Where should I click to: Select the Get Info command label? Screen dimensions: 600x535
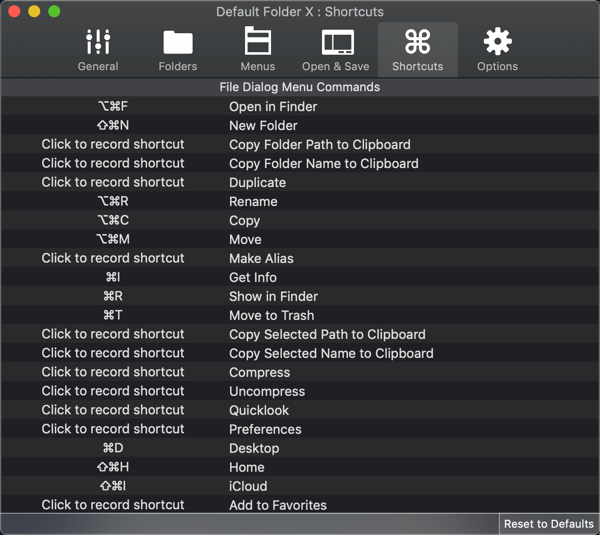click(x=253, y=277)
